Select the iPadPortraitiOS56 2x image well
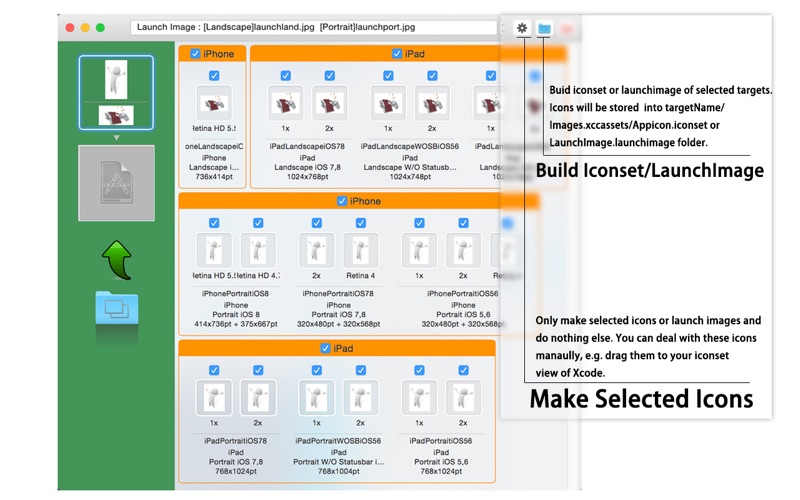This screenshot has width=800, height=500. coord(463,397)
